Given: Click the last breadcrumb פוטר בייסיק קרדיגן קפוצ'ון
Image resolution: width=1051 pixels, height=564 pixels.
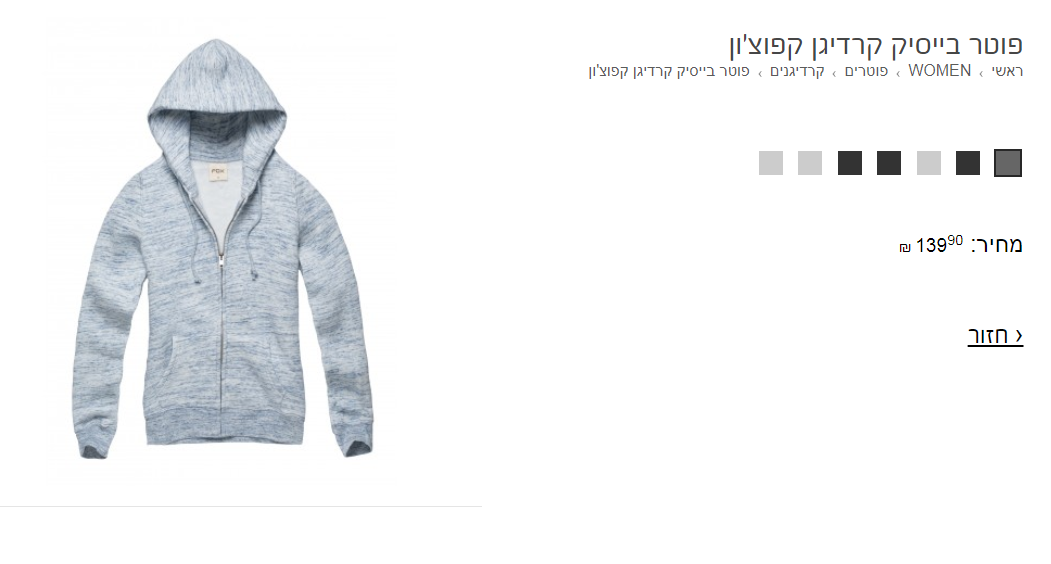Looking at the screenshot, I should 669,71.
